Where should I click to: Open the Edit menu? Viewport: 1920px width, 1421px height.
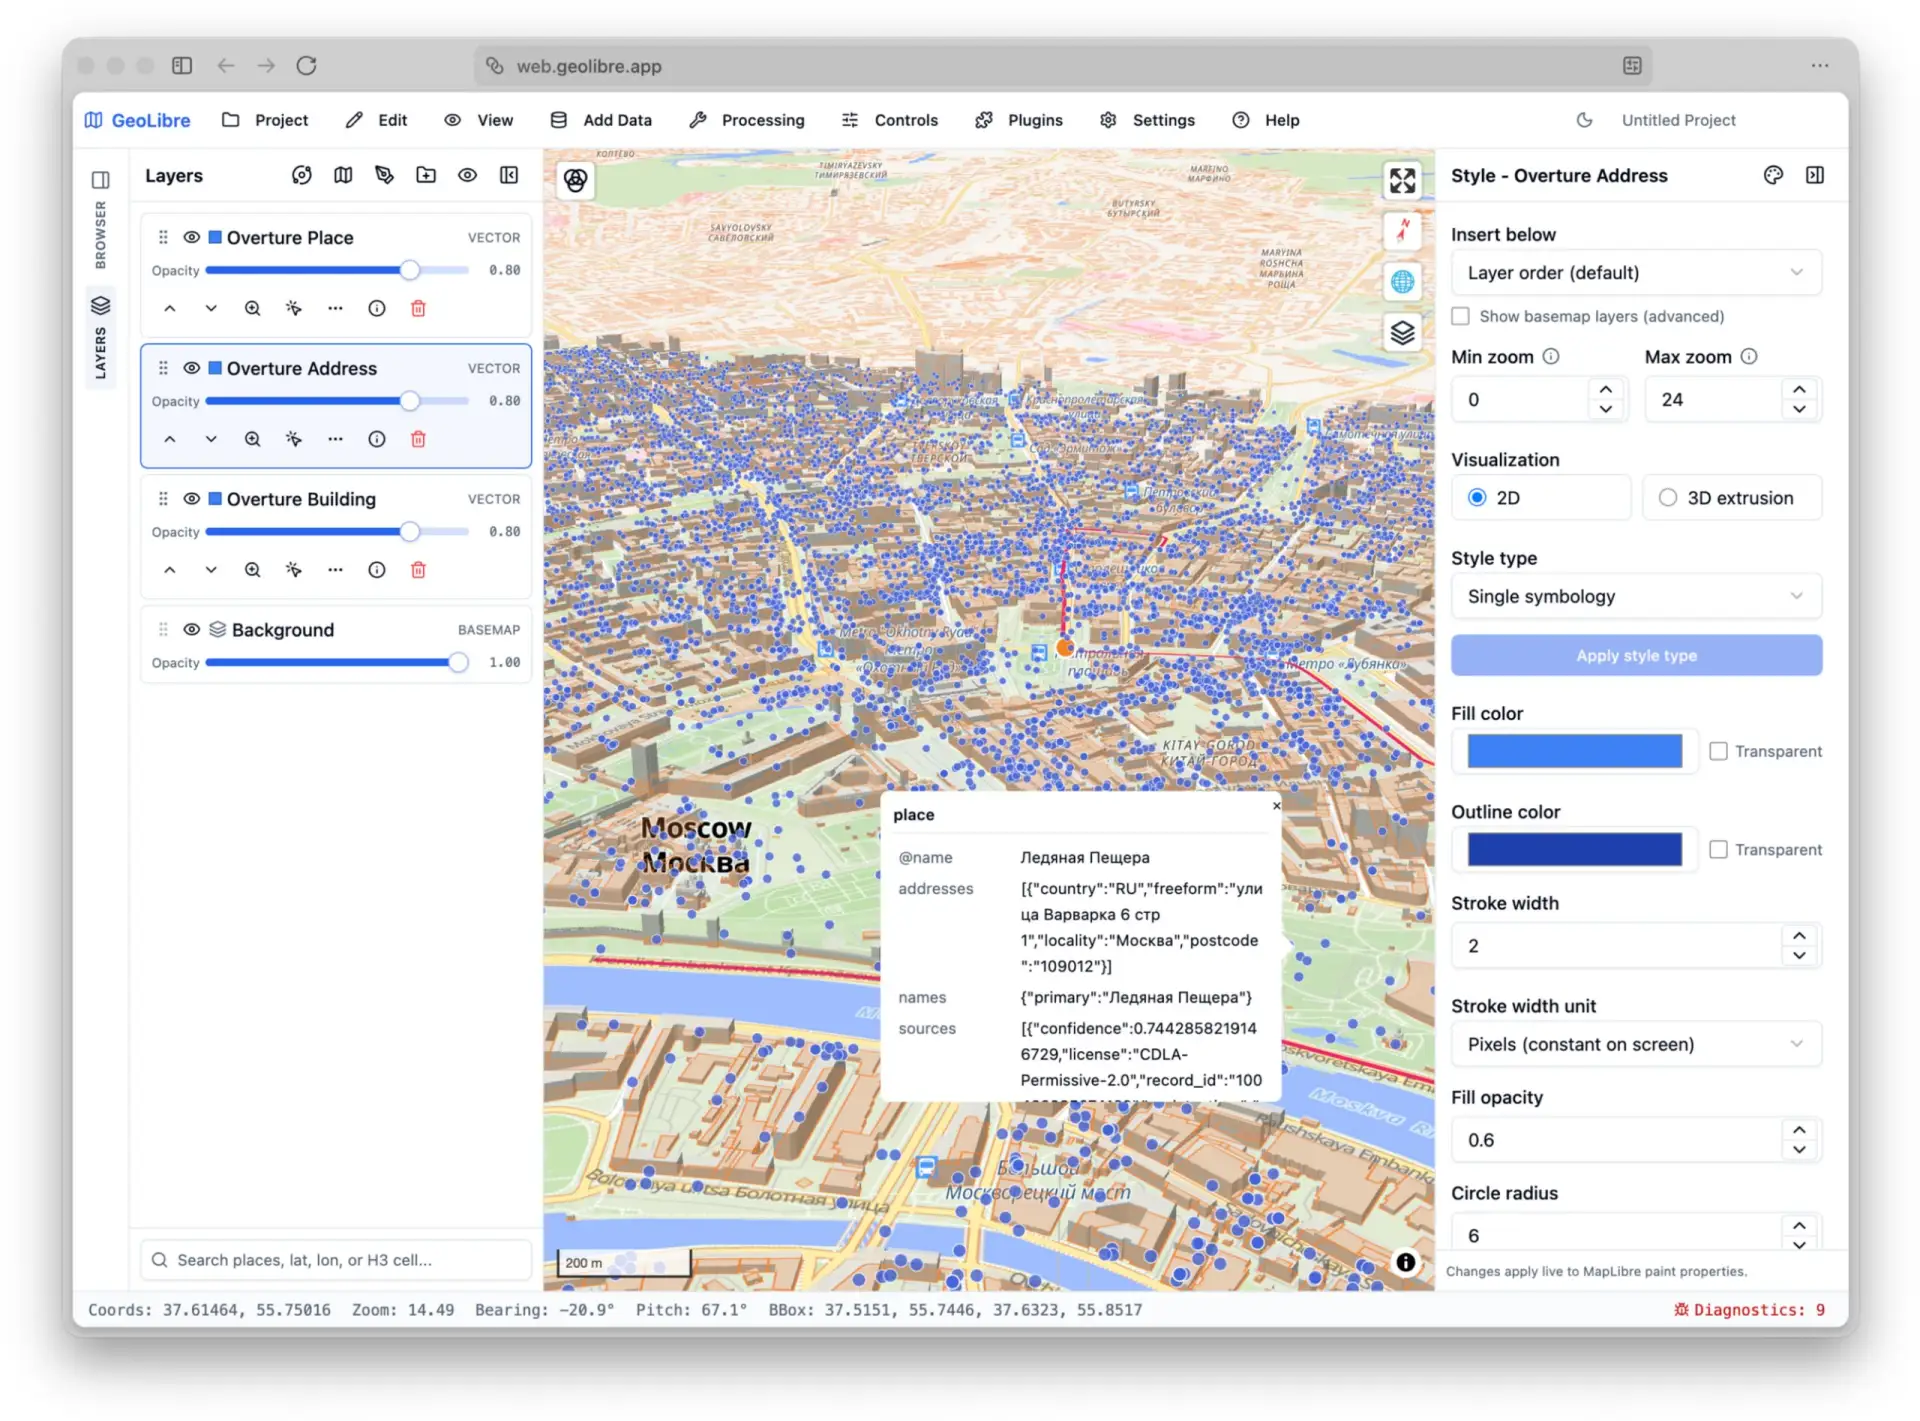pos(376,120)
